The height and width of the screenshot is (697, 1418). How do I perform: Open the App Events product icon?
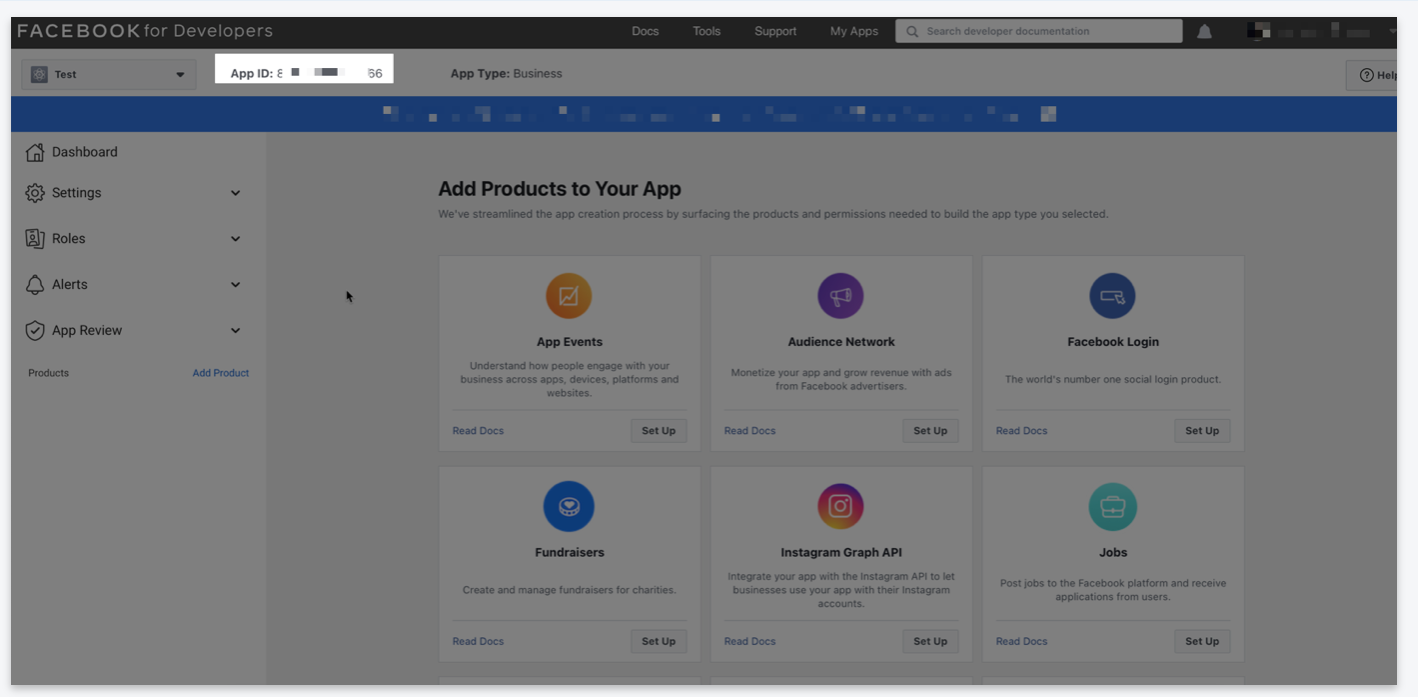click(568, 295)
